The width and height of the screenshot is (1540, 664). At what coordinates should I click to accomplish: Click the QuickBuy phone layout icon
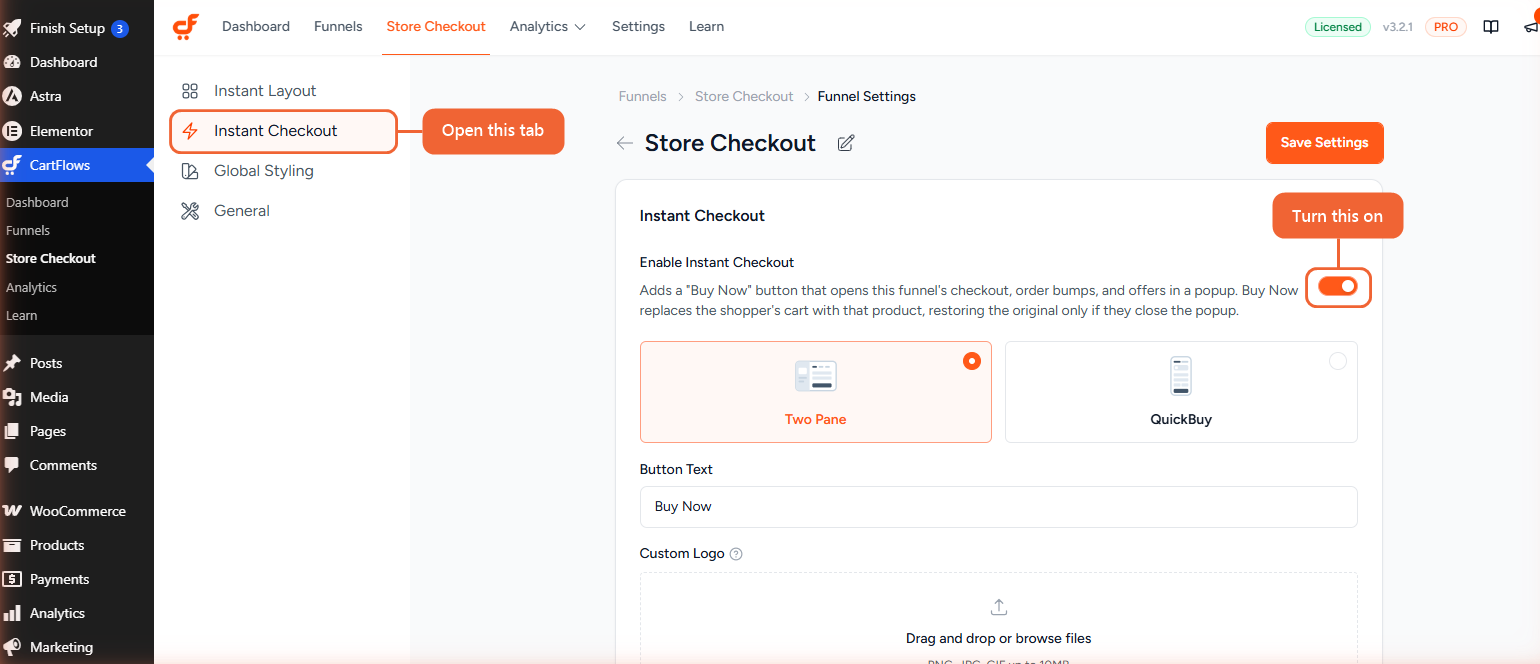pyautogui.click(x=1181, y=376)
